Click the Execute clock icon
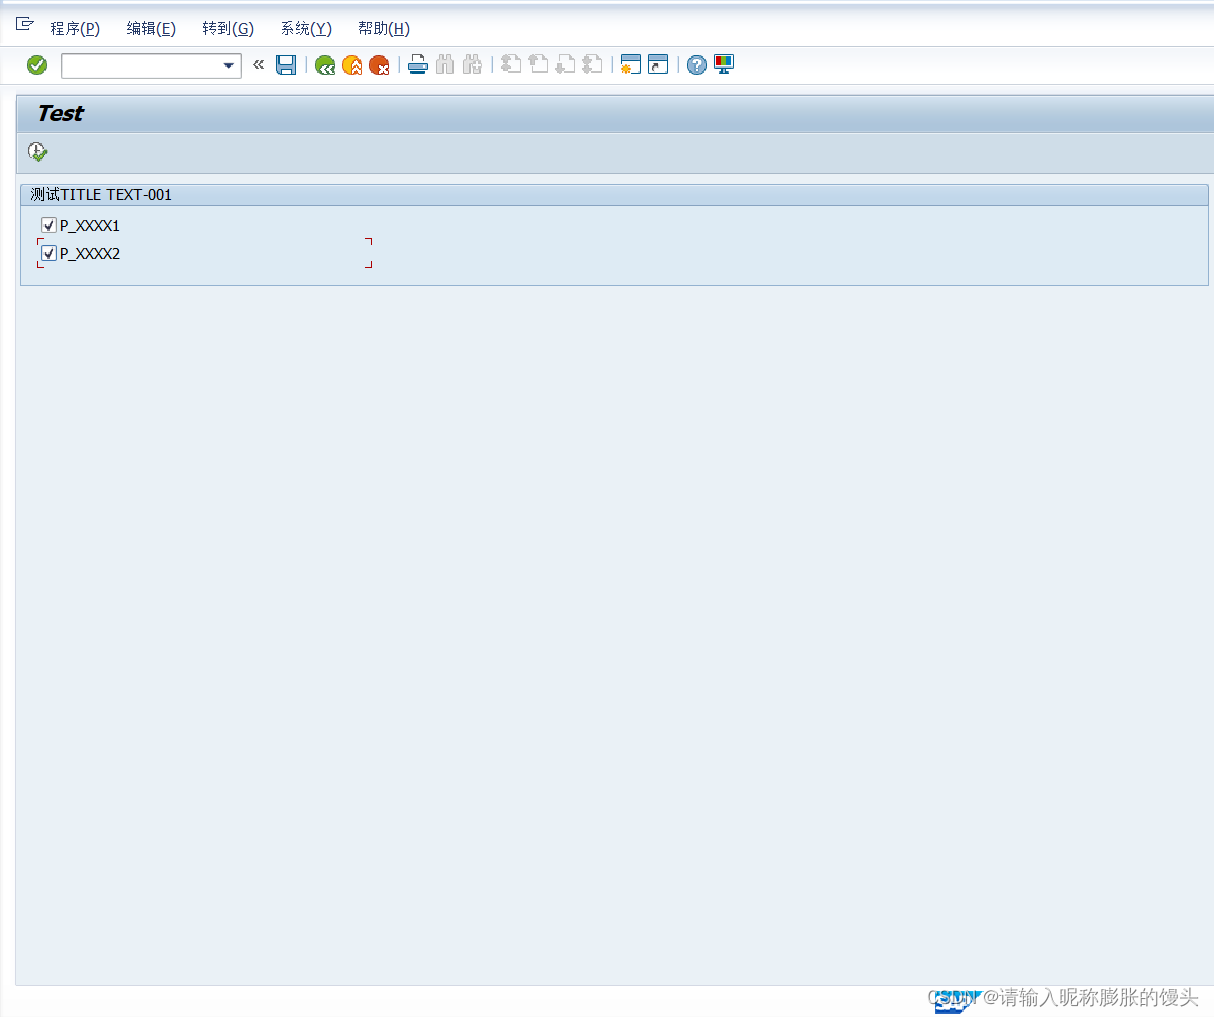1214x1017 pixels. 37,152
